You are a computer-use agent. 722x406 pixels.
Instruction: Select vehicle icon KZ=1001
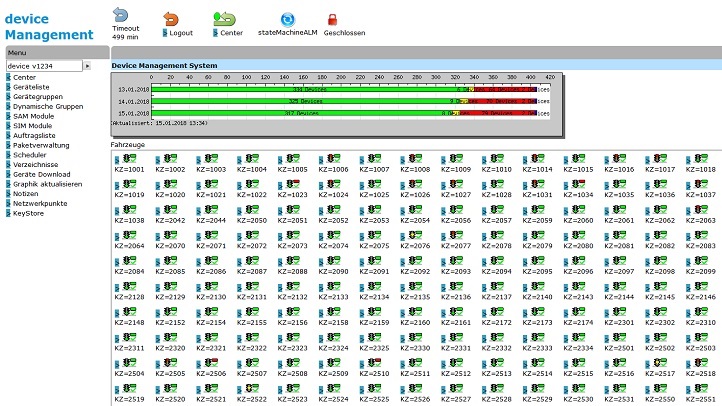click(130, 158)
